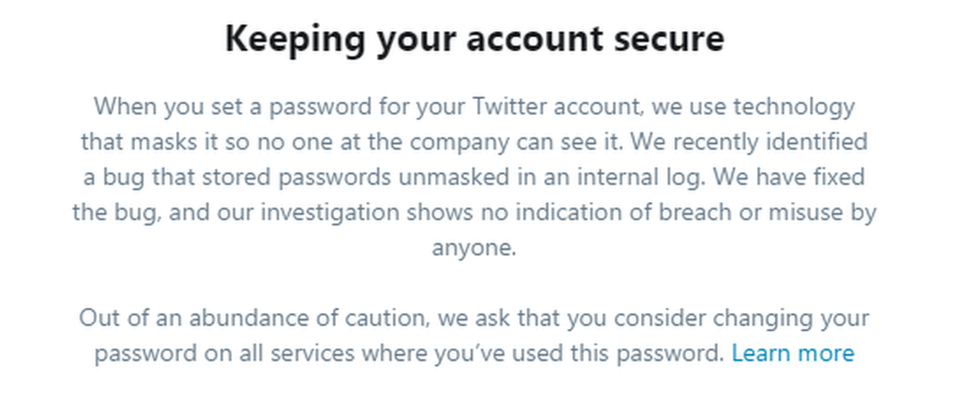Click the word 'anyone.' on its own line
The image size is (976, 400).
tap(474, 249)
